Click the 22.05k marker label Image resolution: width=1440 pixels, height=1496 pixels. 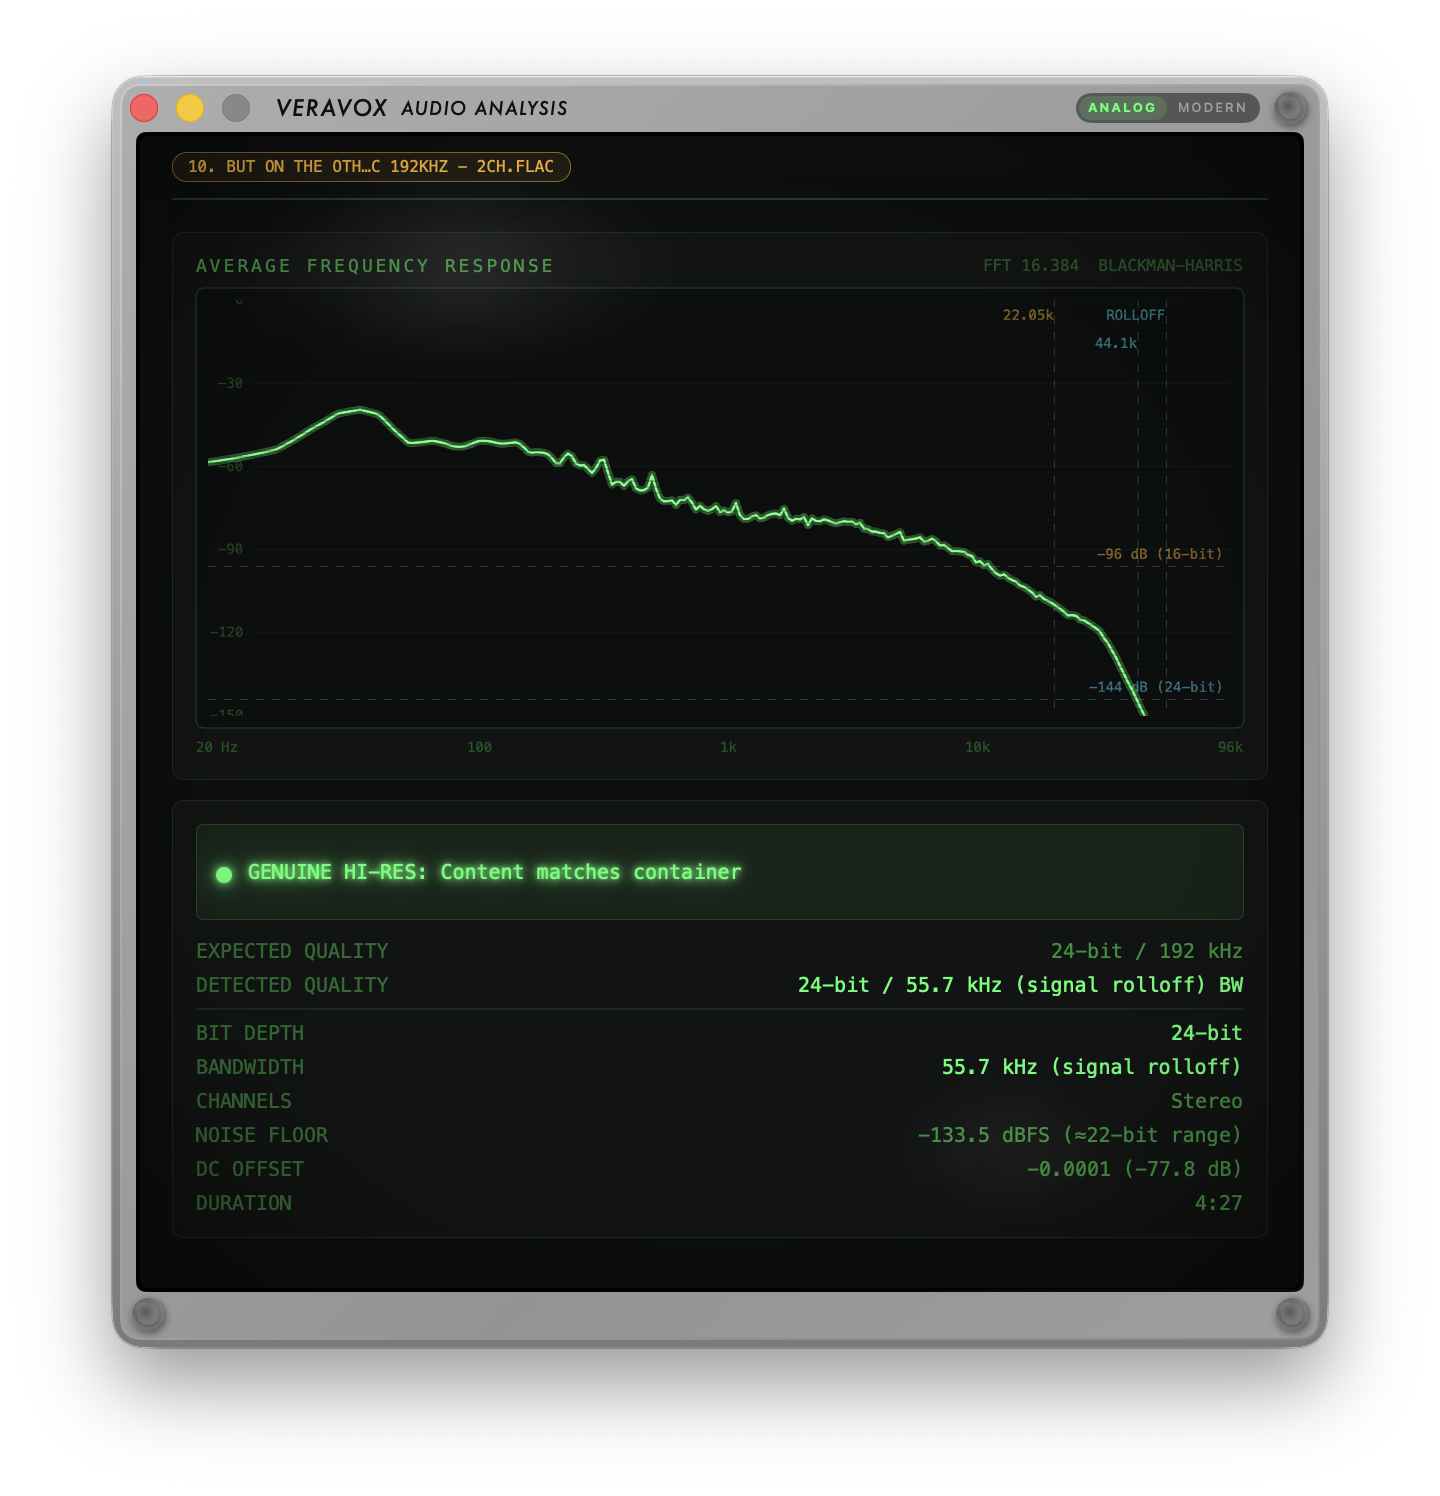point(1028,315)
